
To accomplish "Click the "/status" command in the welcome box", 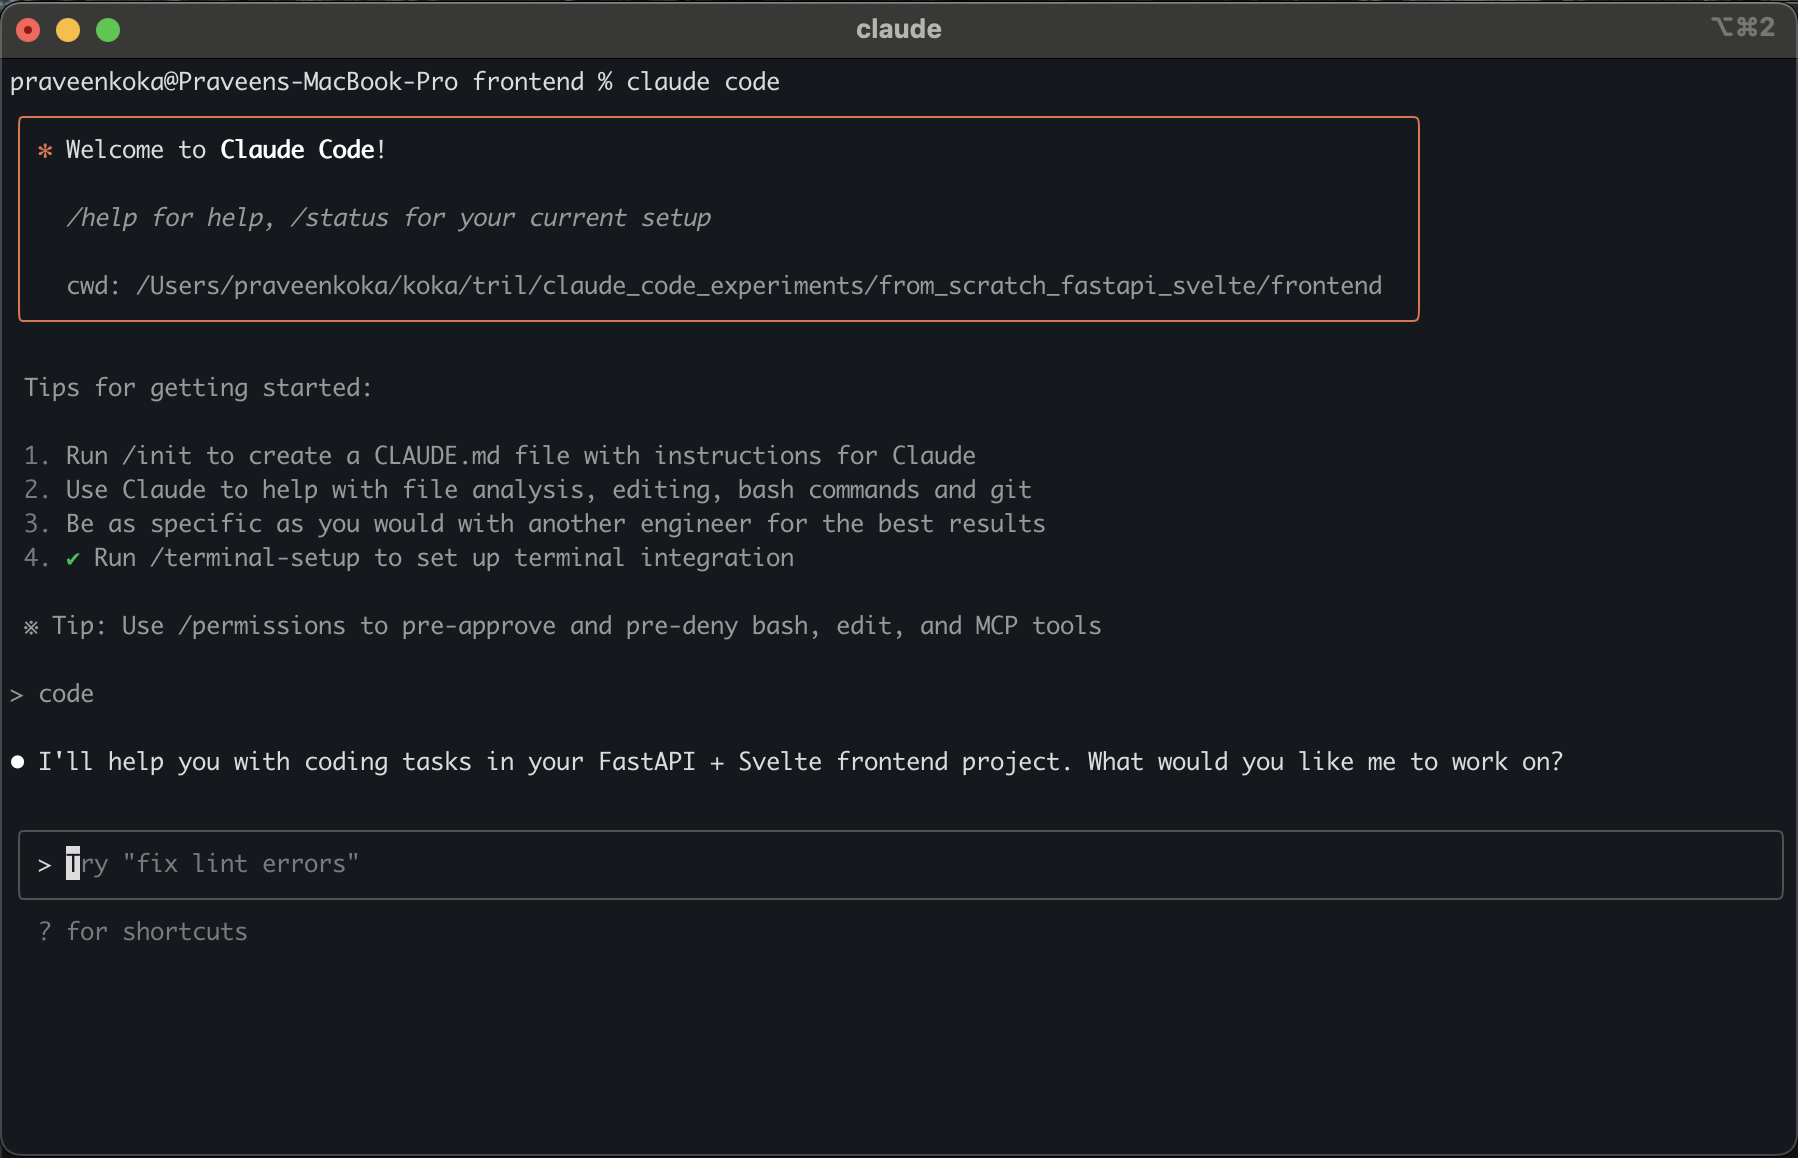I will point(339,218).
